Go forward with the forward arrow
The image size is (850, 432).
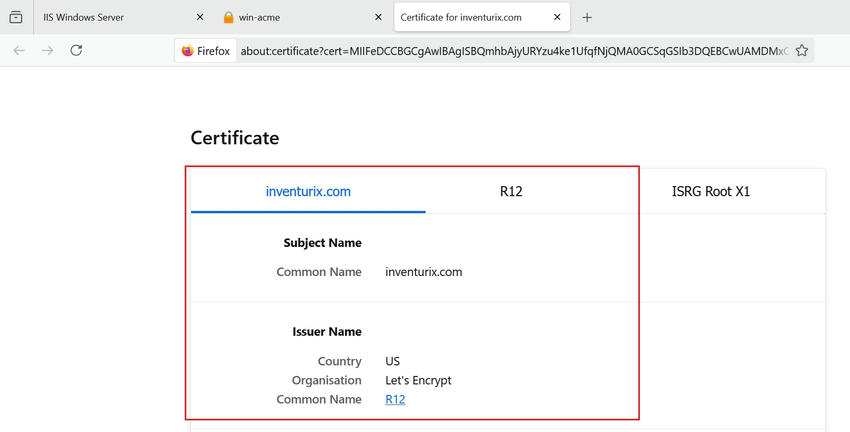pos(48,50)
